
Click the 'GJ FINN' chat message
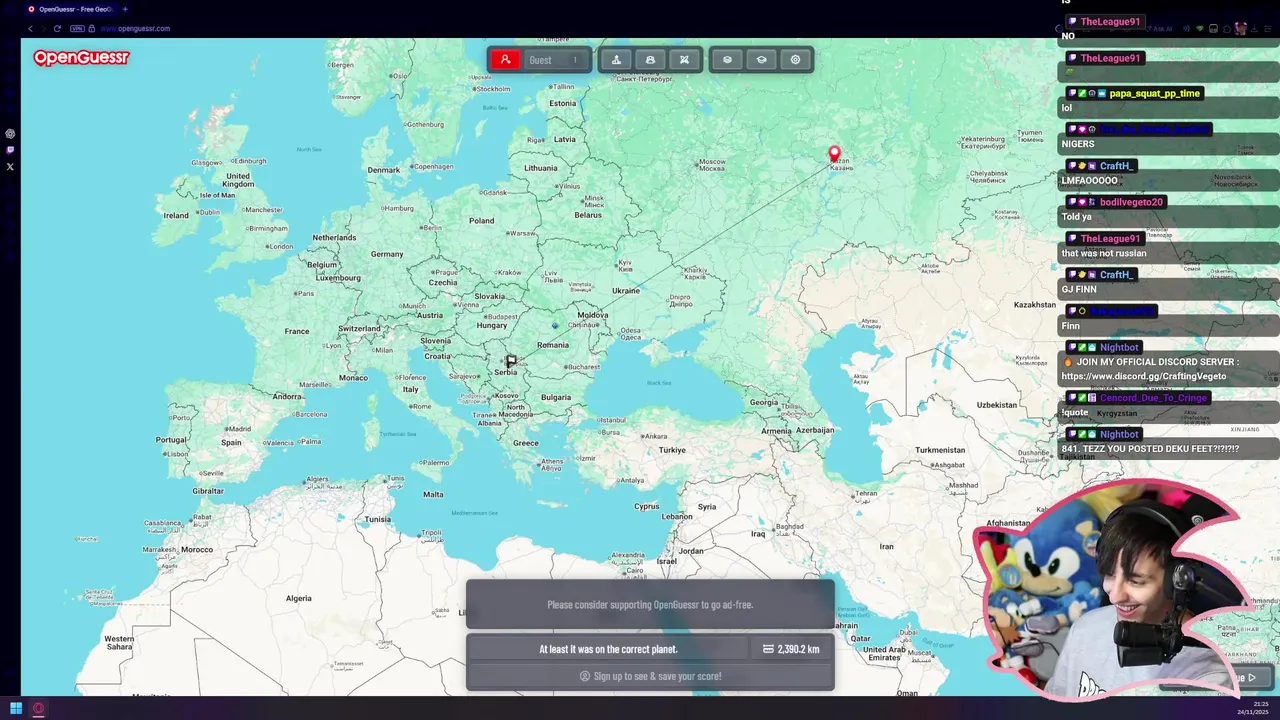(x=1079, y=289)
